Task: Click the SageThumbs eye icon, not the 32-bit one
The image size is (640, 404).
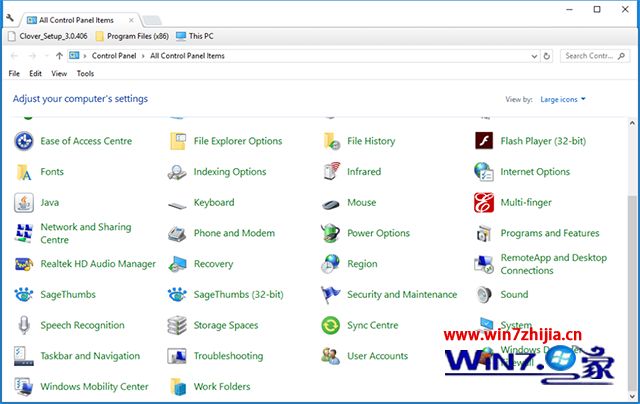Action: tap(24, 295)
